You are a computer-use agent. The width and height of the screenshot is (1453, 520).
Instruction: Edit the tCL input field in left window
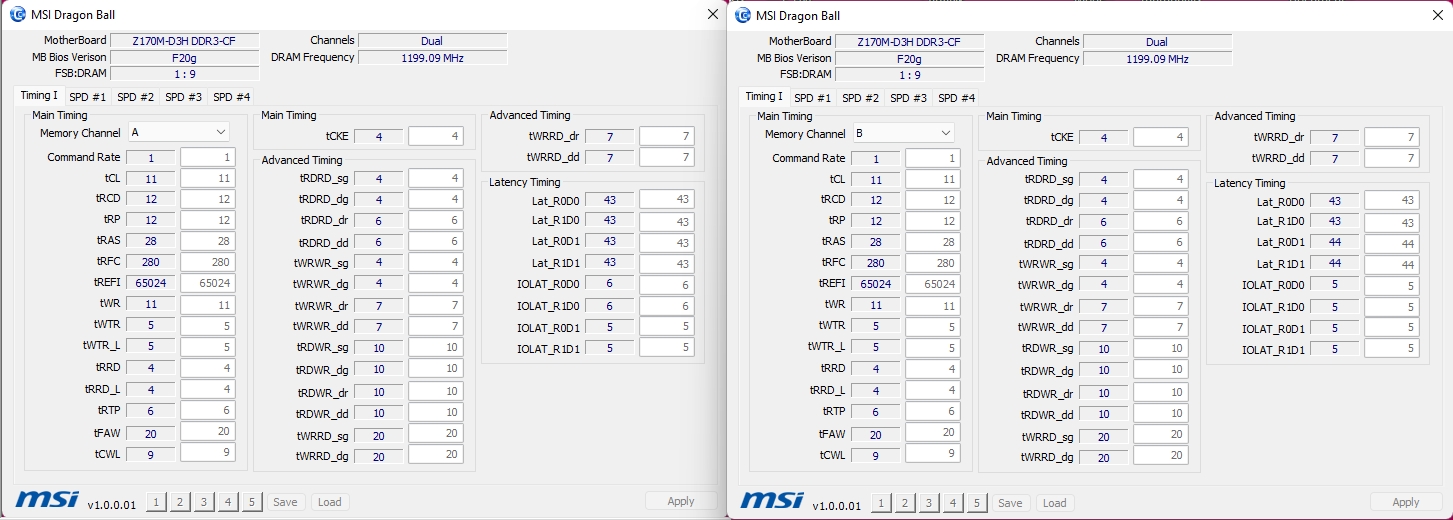point(208,178)
